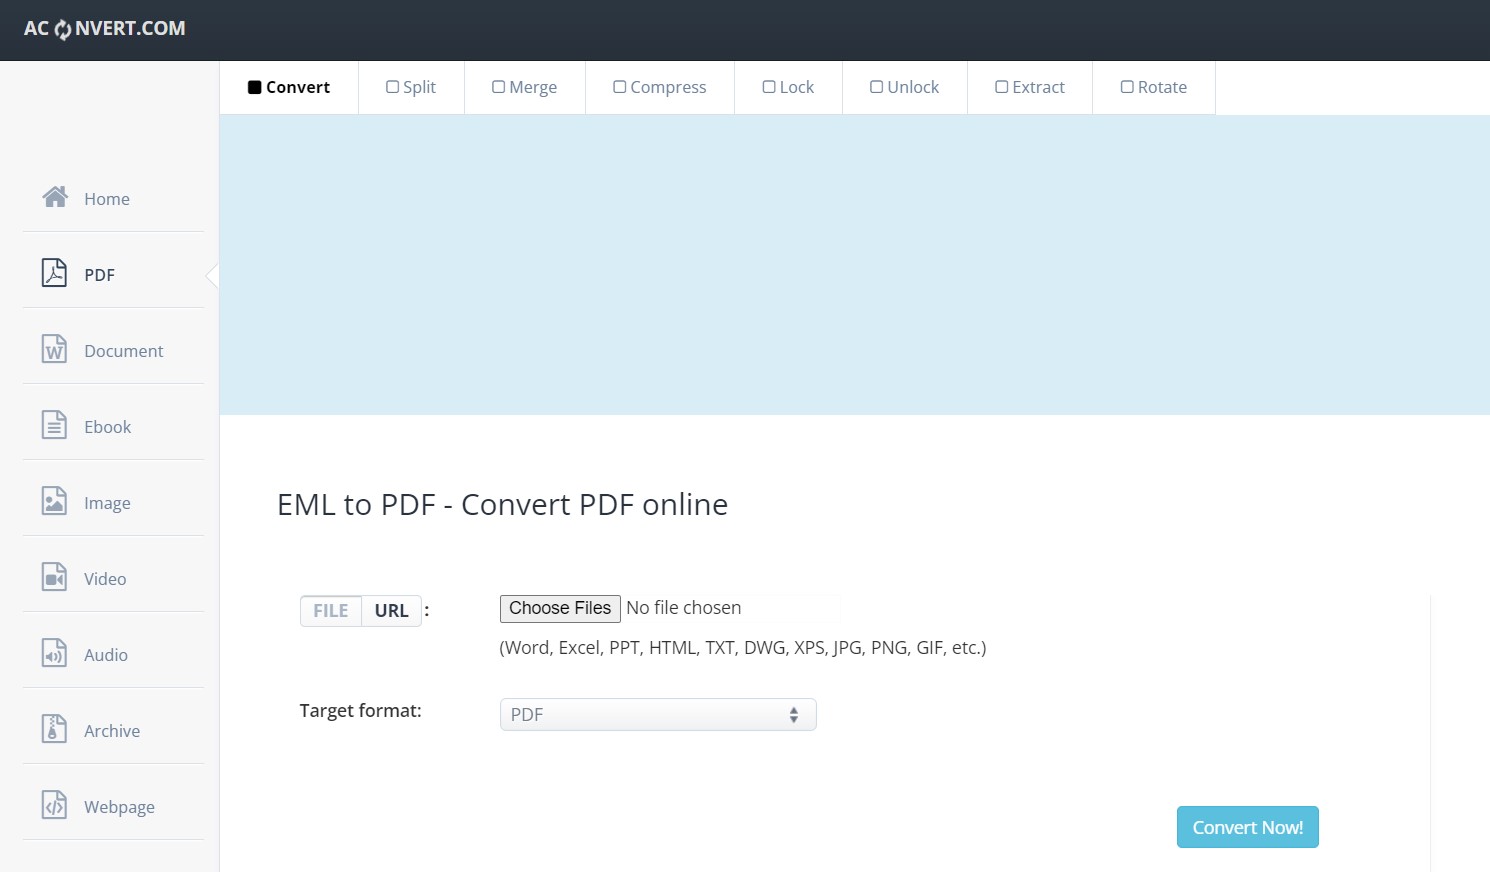Switch input mode to FILE
Screen dimensions: 1490x872
[330, 610]
